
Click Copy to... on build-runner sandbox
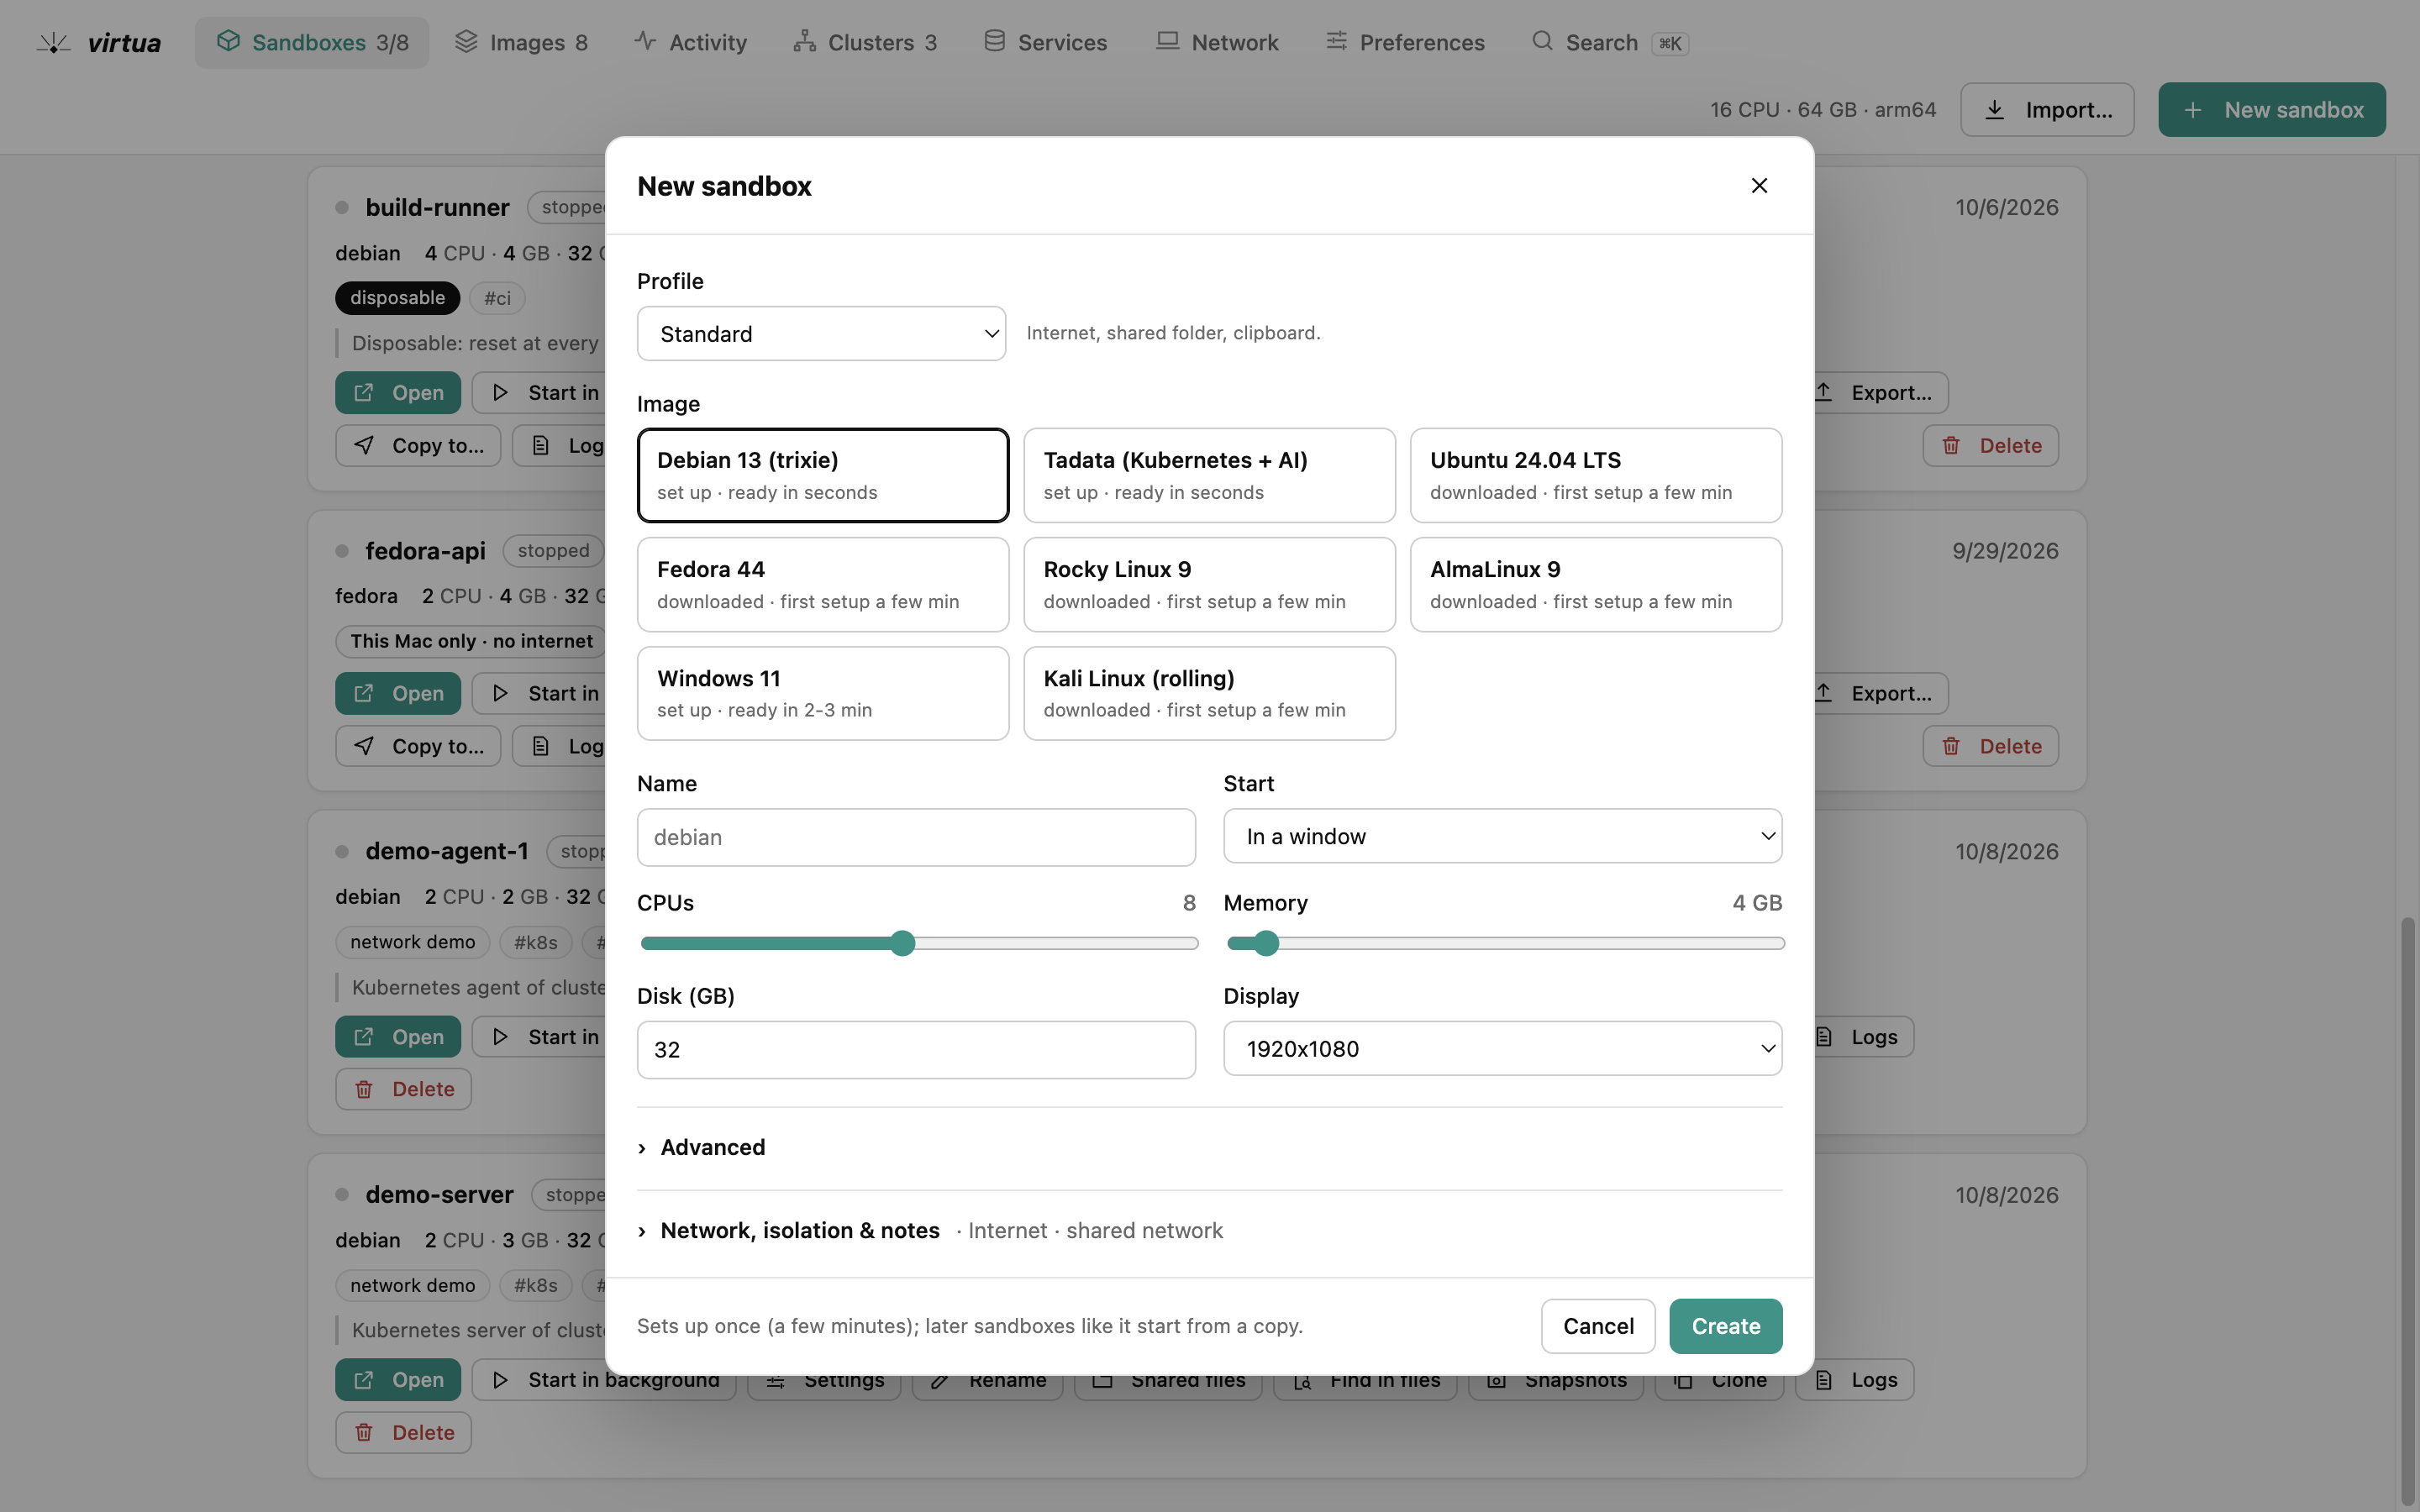point(418,445)
